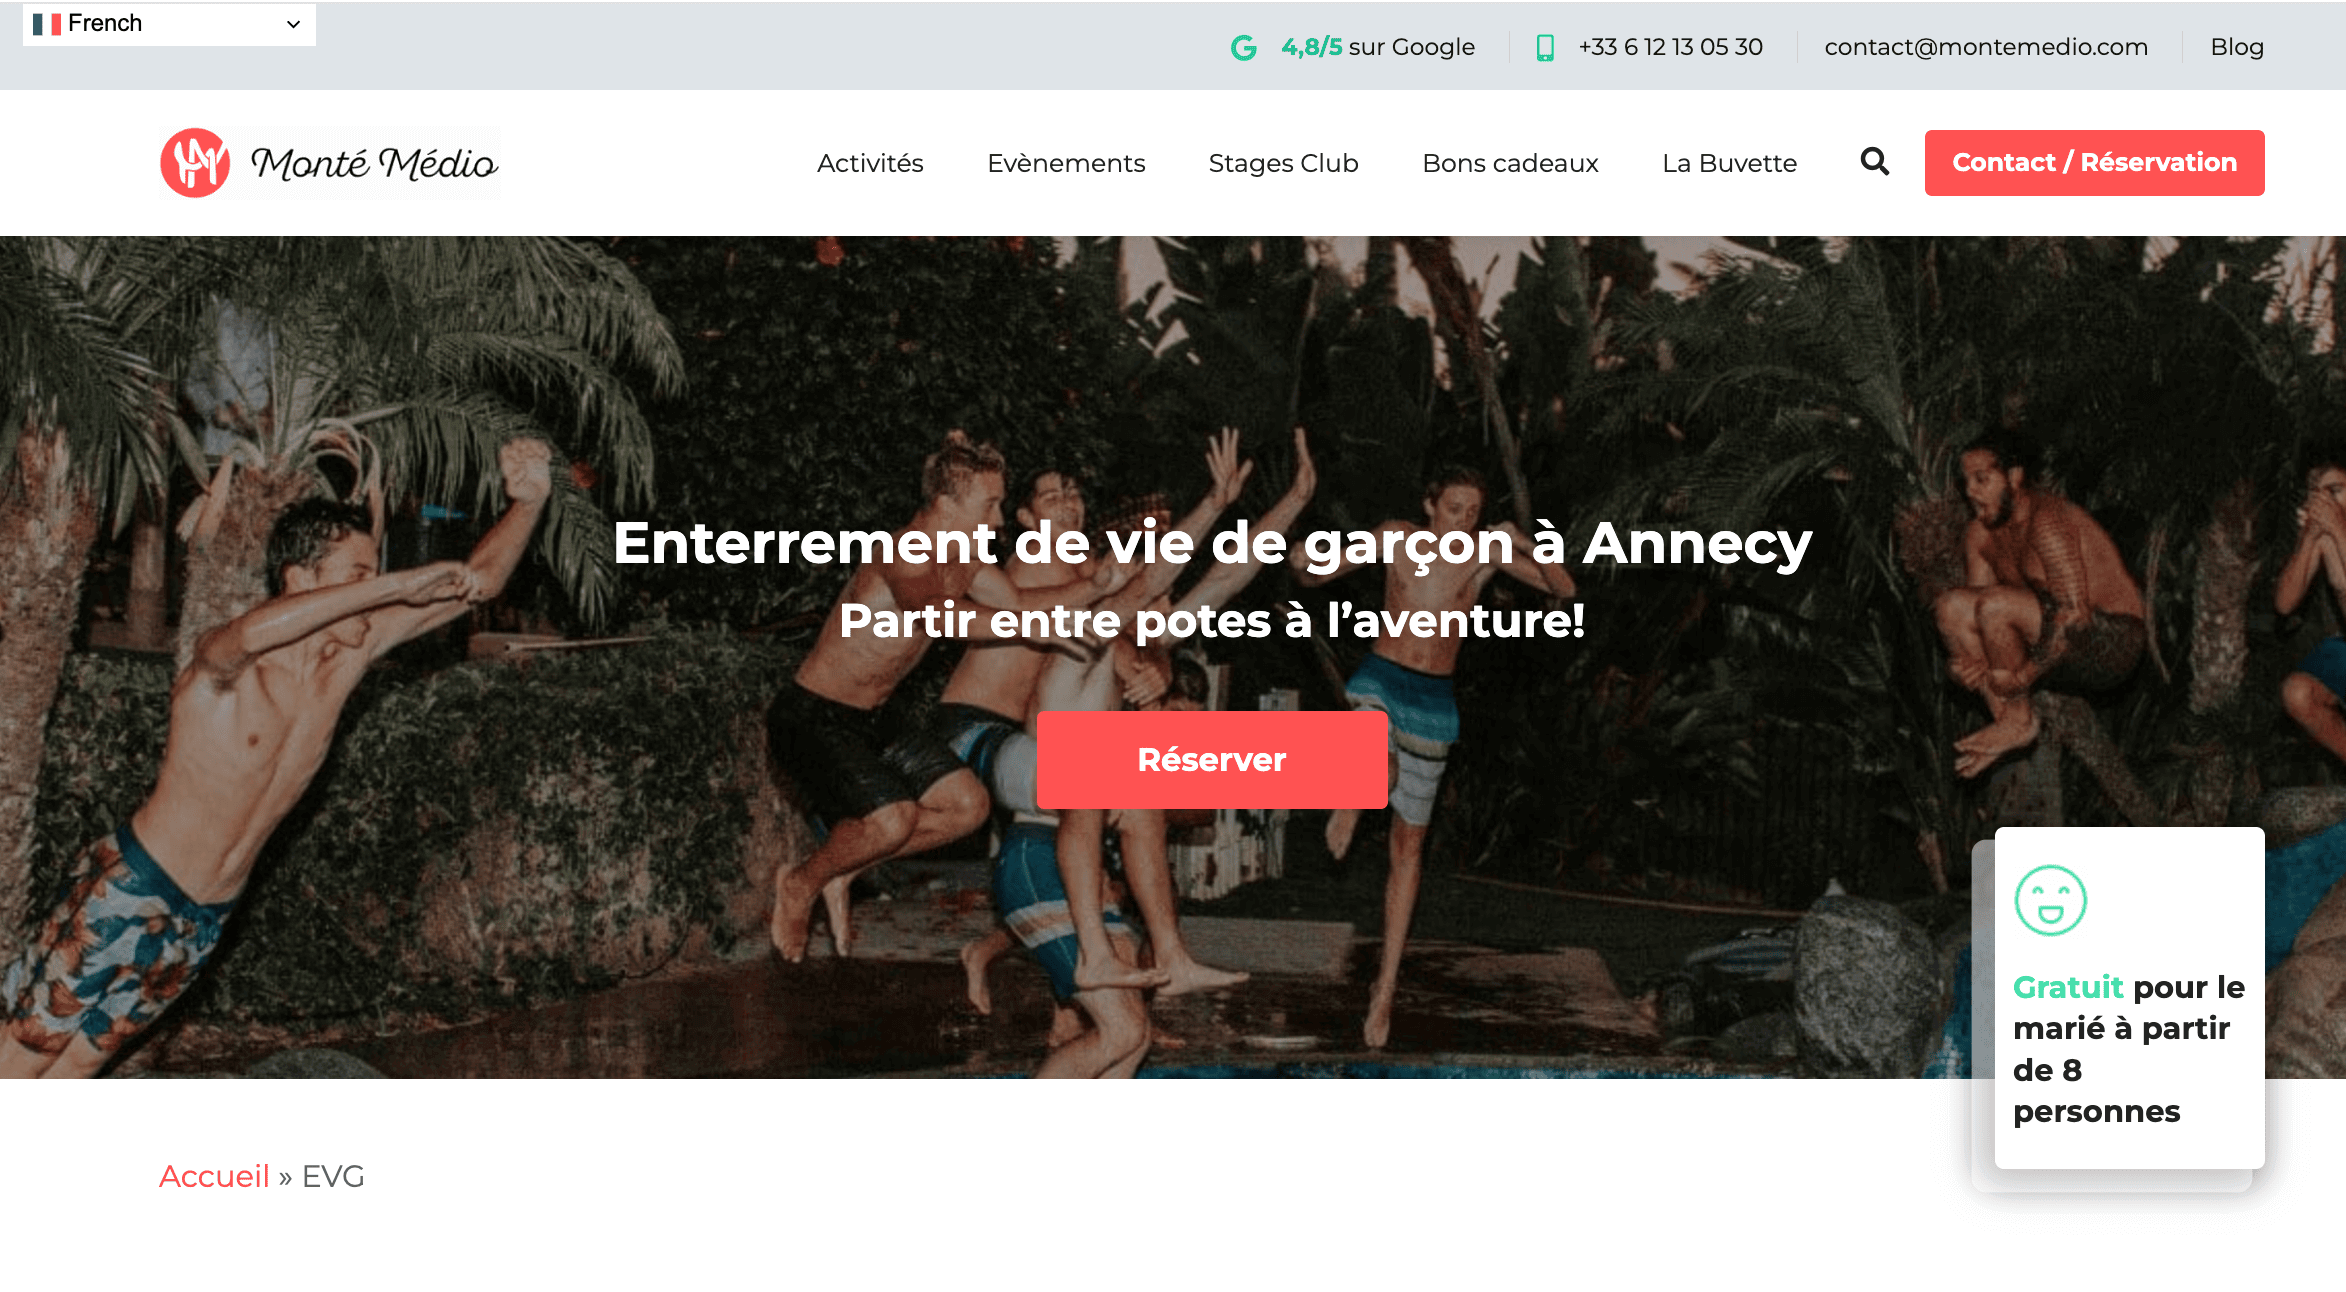Expand language selector chevron arrow
The image size is (2346, 1292).
point(293,24)
